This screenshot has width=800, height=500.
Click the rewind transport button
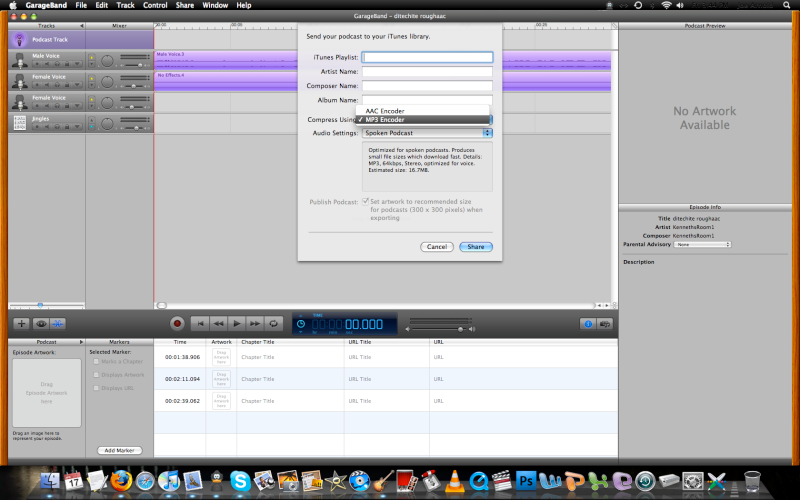pyautogui.click(x=218, y=323)
